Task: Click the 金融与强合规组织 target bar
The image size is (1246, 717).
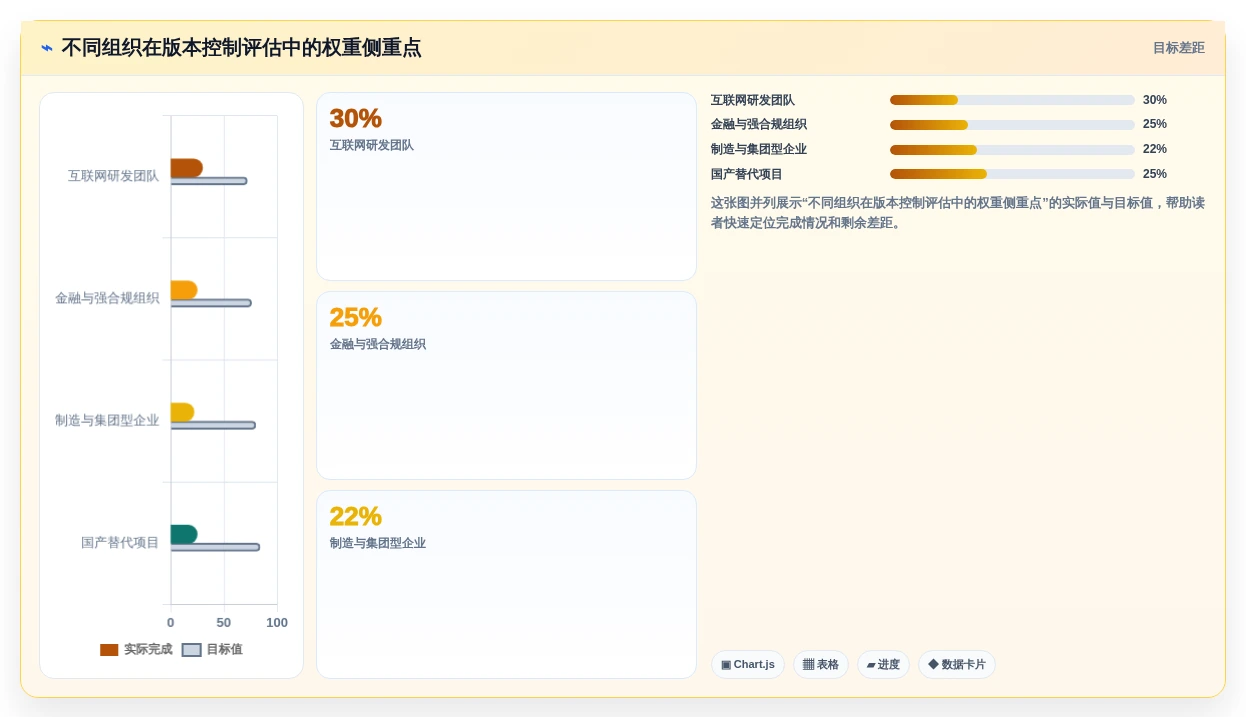Action: [210, 303]
